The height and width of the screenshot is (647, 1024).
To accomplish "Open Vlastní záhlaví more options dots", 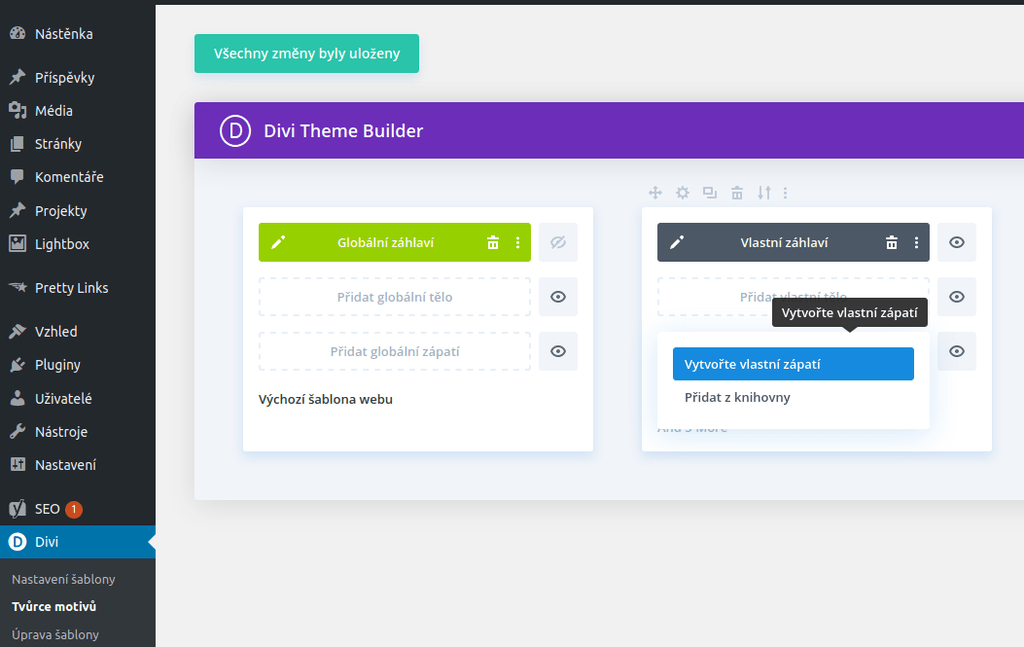I will (x=917, y=243).
